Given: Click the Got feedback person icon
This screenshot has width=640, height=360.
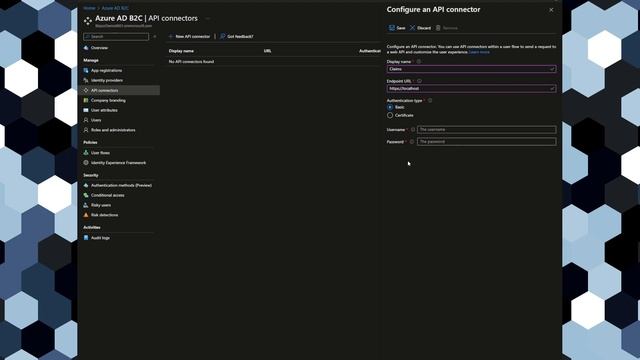Looking at the screenshot, I should coord(222,36).
